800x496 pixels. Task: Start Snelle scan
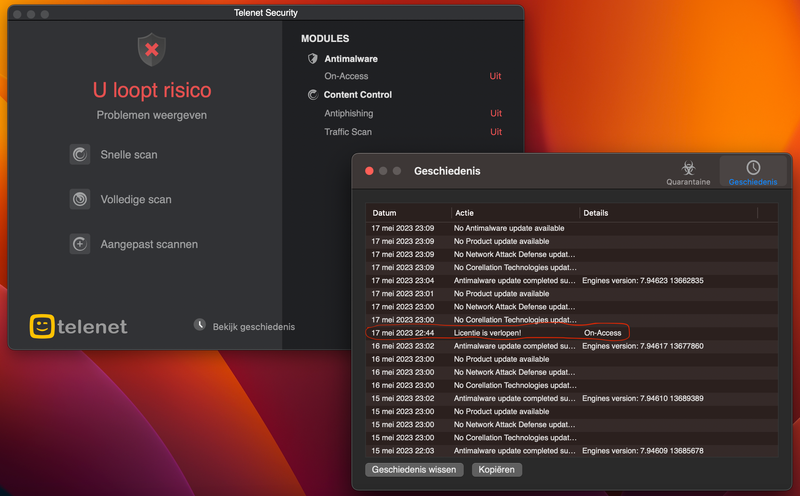(x=129, y=155)
